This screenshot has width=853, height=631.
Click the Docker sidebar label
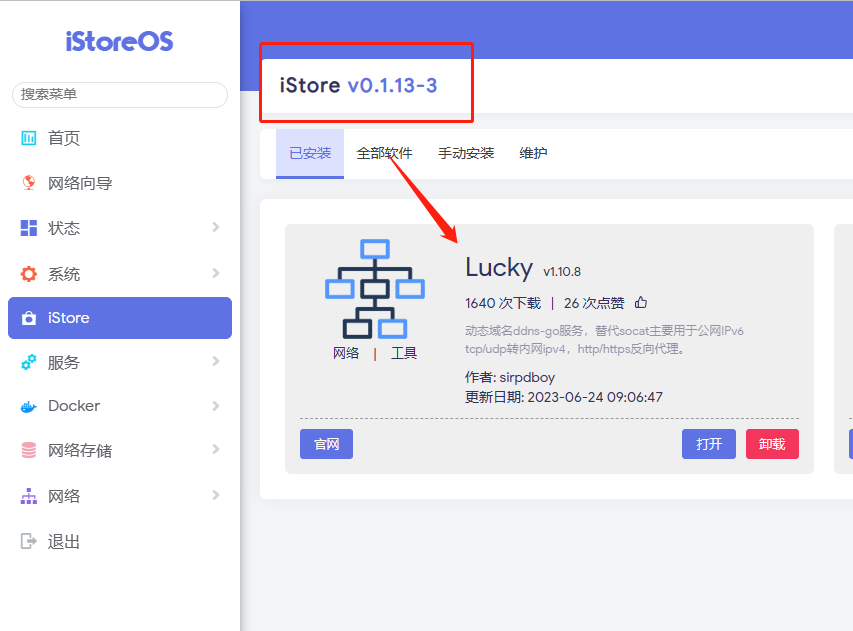[x=74, y=406]
